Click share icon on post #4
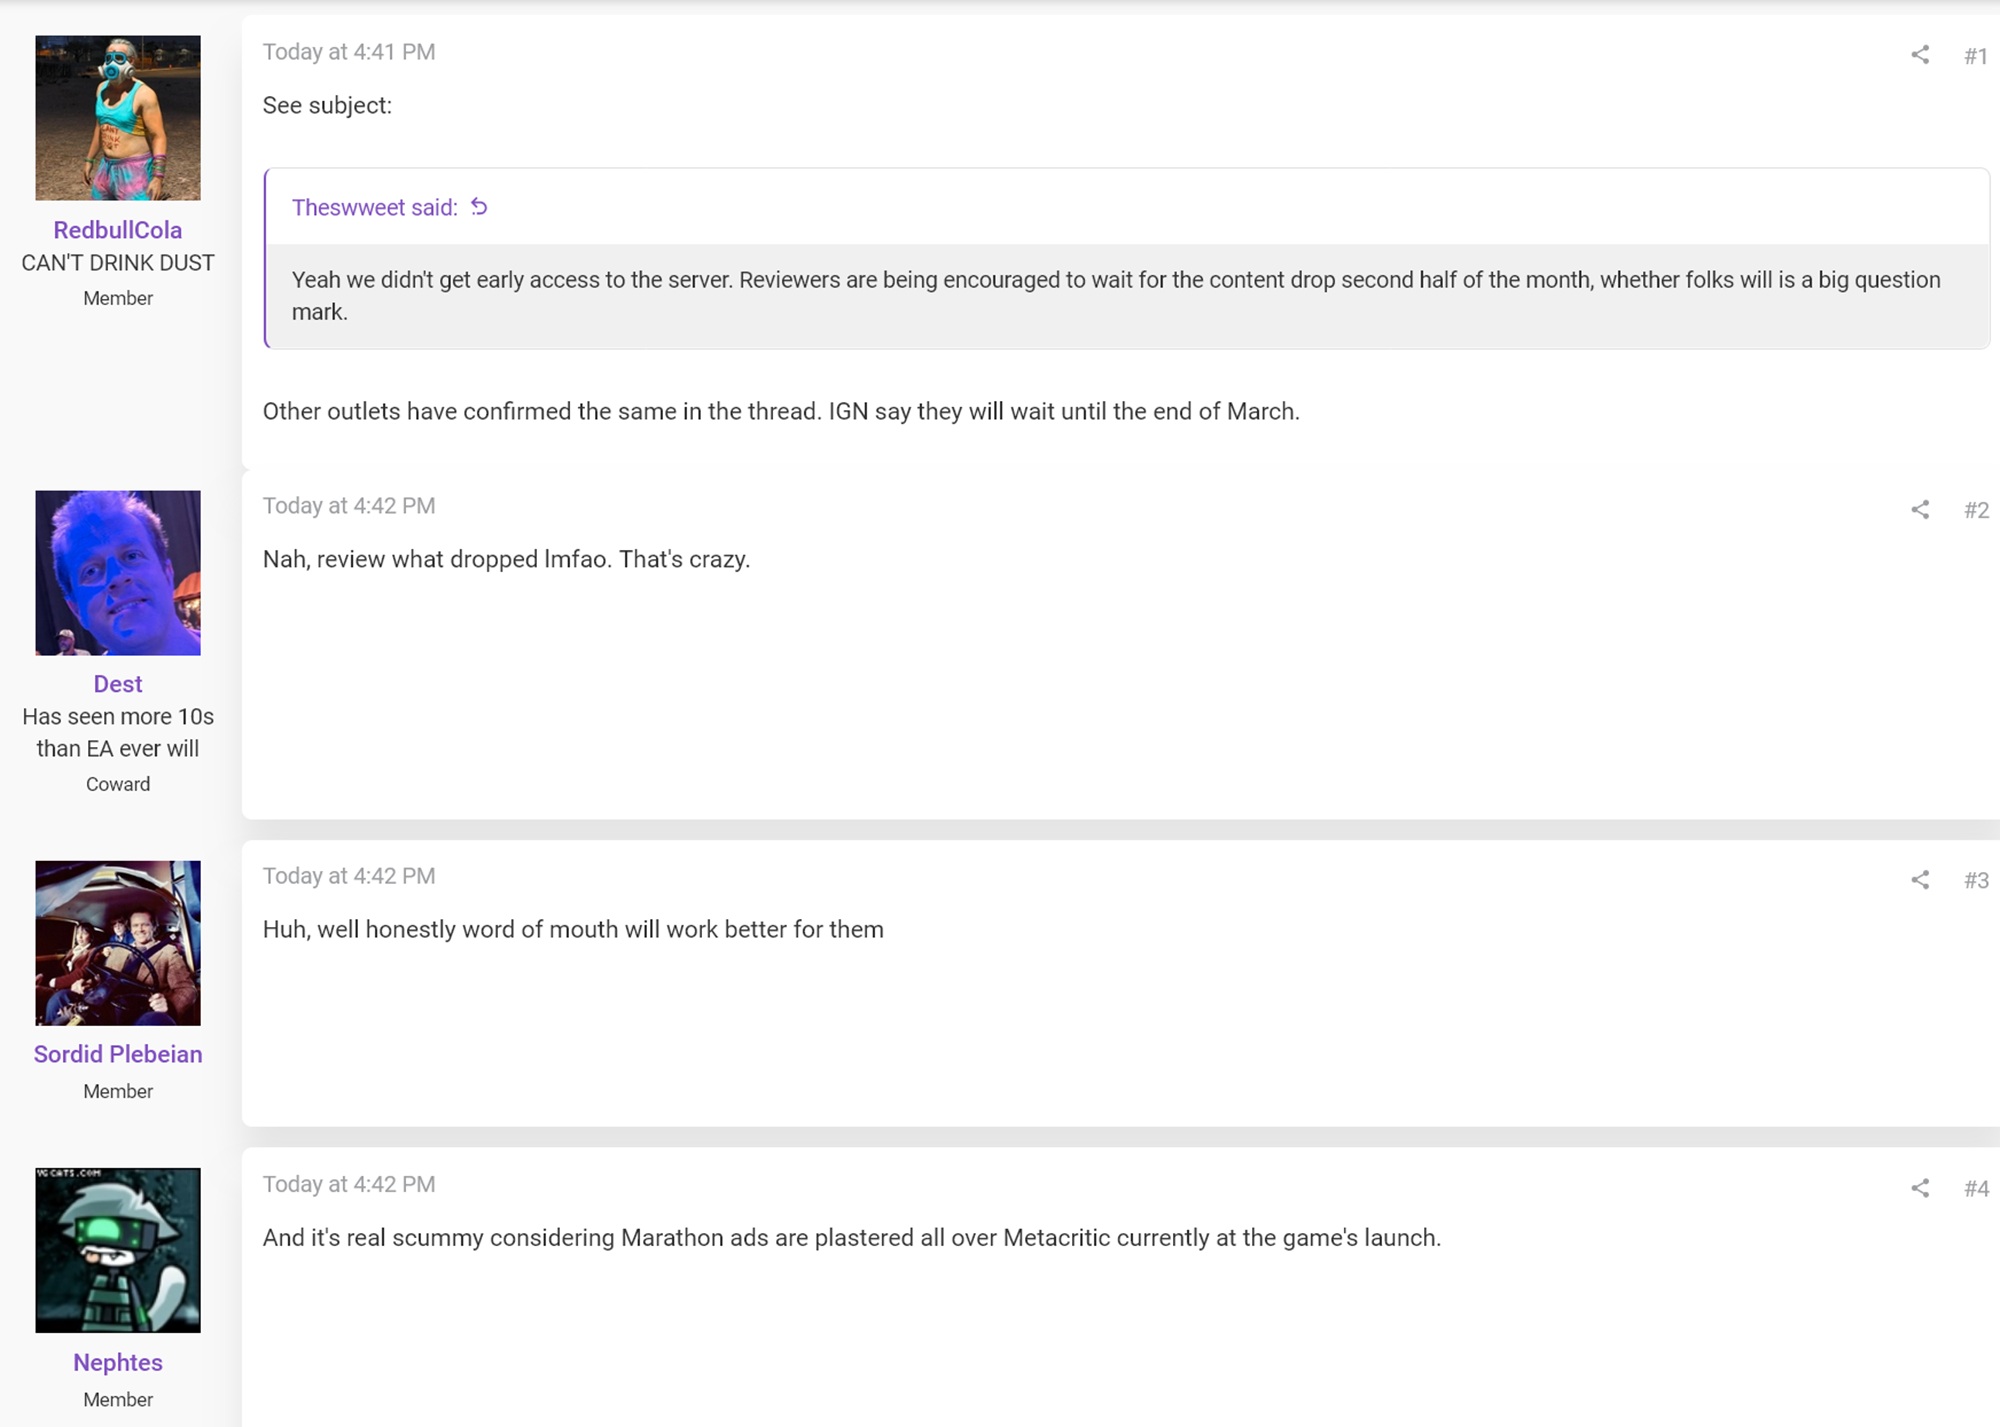Screen dimensions: 2000x1427 [1919, 1188]
